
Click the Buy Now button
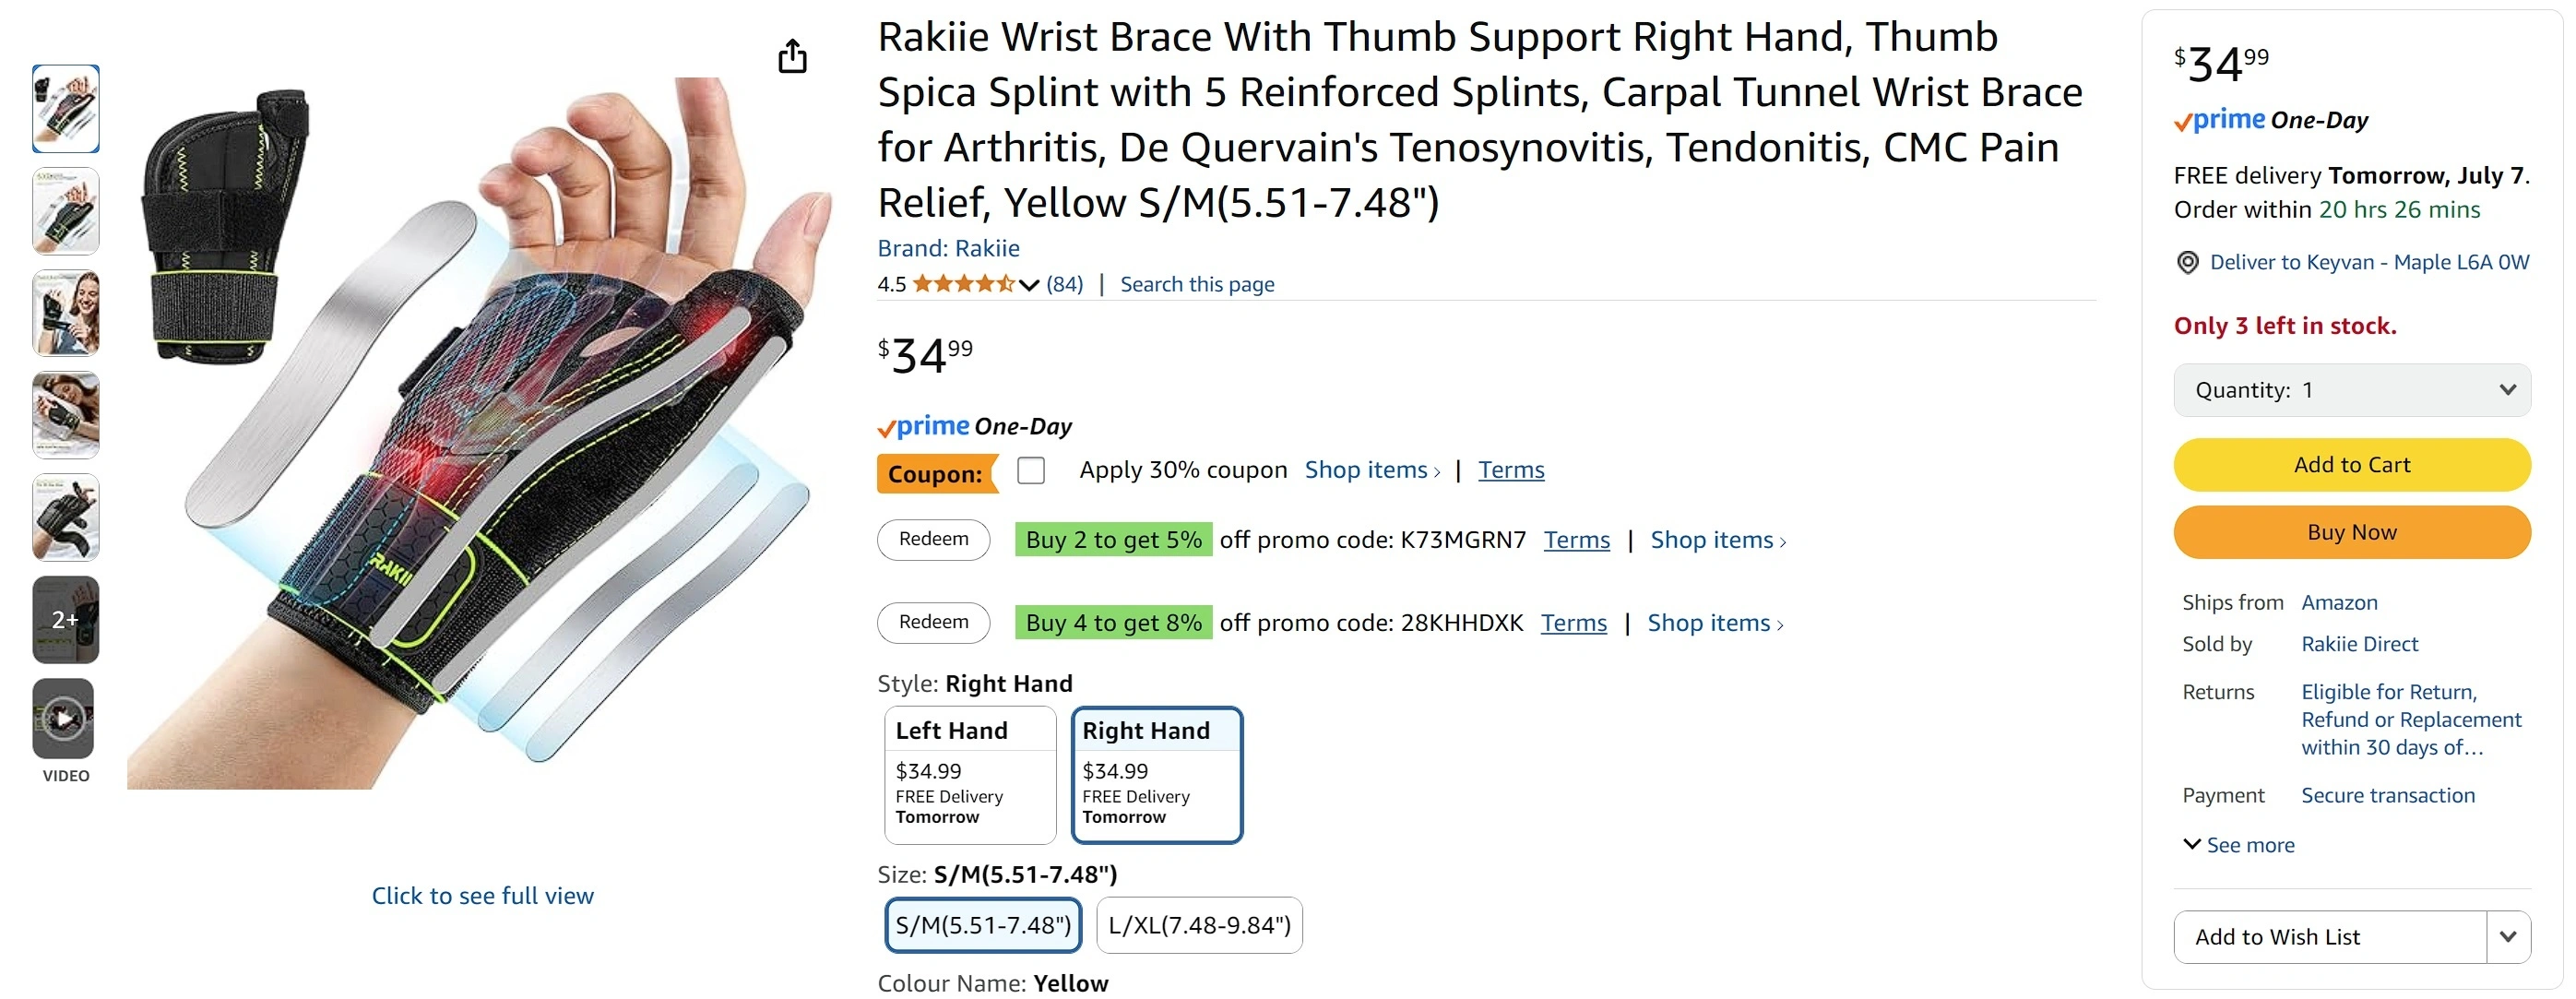click(2351, 532)
